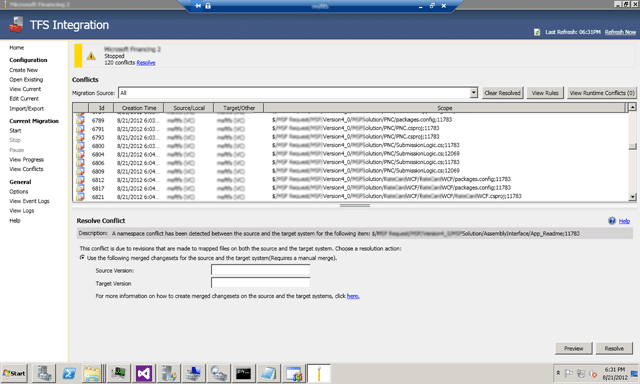
Task: Open the command prompt taskbar icon
Action: point(243,373)
